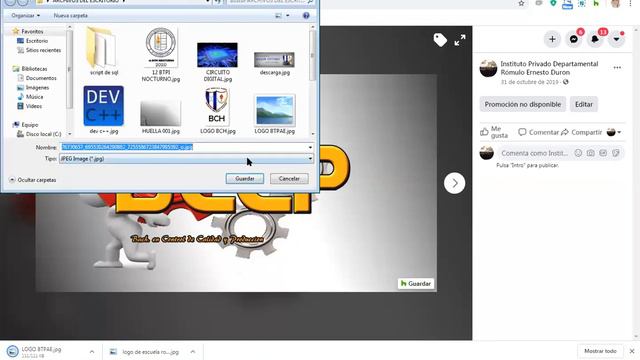Click Me gusta on the photo
Screen dimensions: 640x360
click(494, 132)
